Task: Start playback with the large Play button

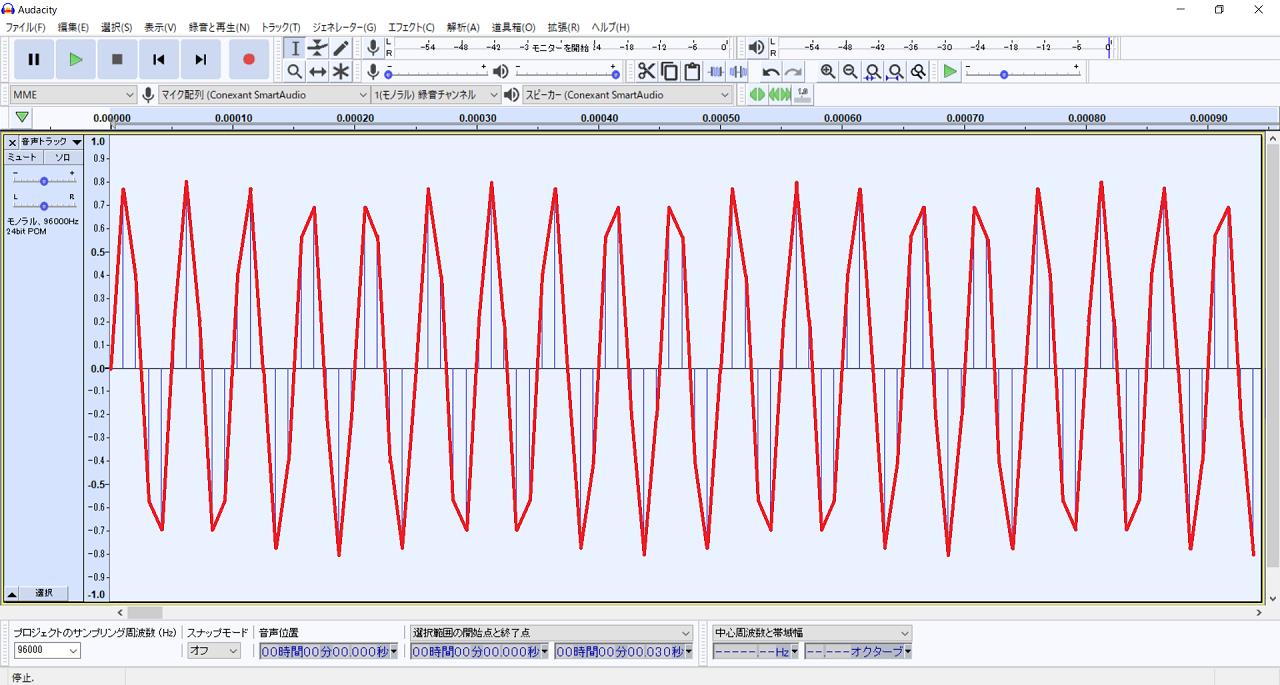Action: [x=75, y=59]
